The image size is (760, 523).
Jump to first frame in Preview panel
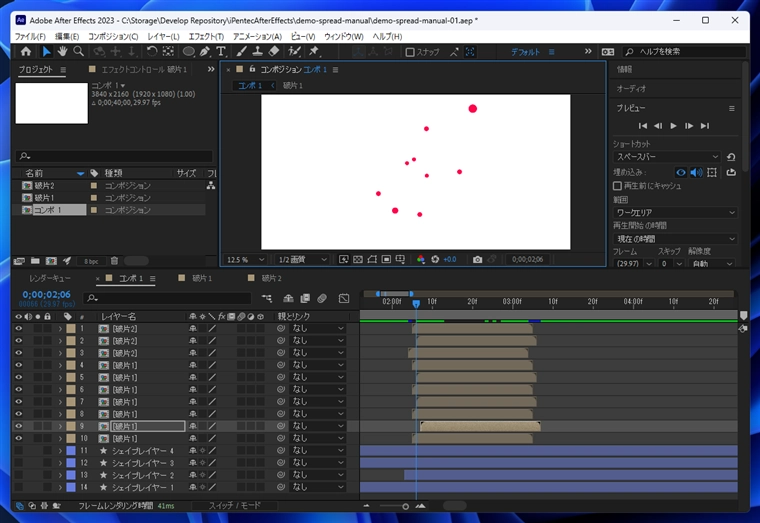point(643,126)
